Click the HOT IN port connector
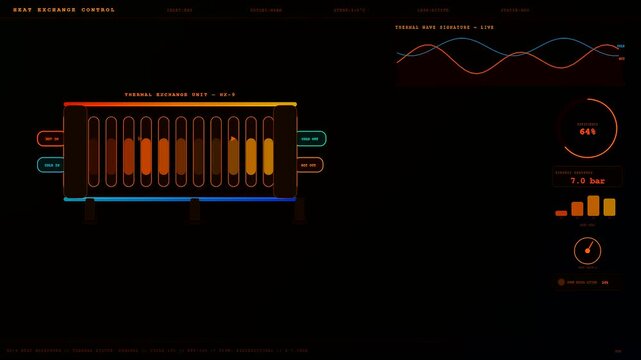Viewport: 641px width, 360px height. [51, 139]
